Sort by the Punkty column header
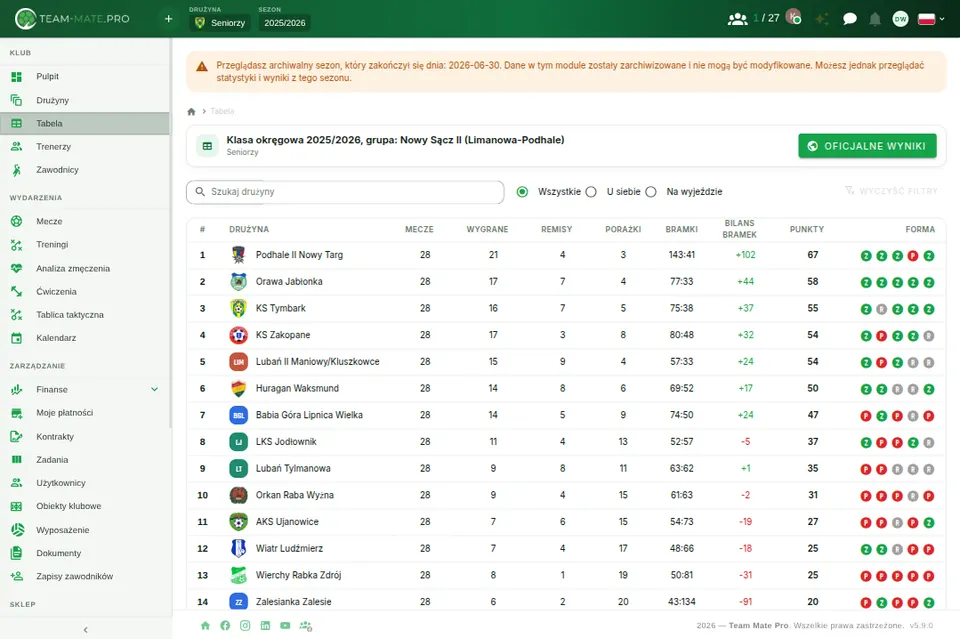The height and width of the screenshot is (639, 960). pyautogui.click(x=806, y=230)
